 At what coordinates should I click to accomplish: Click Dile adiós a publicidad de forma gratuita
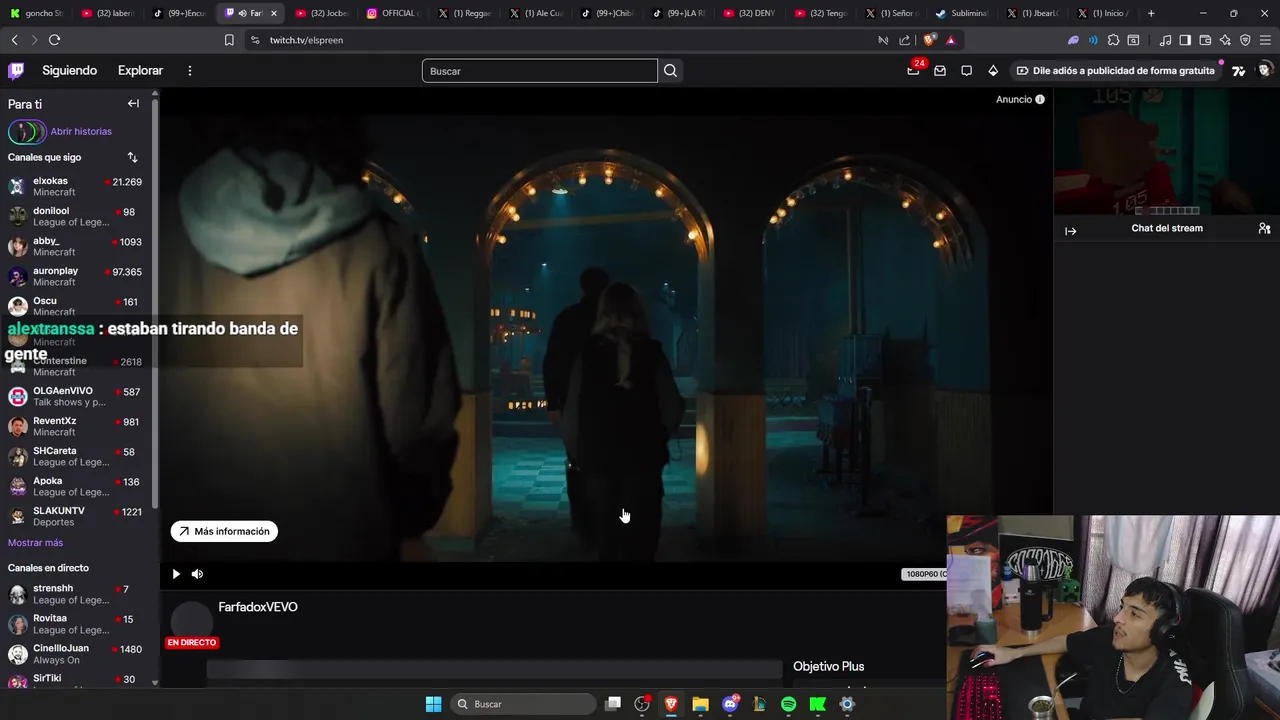pos(1115,70)
